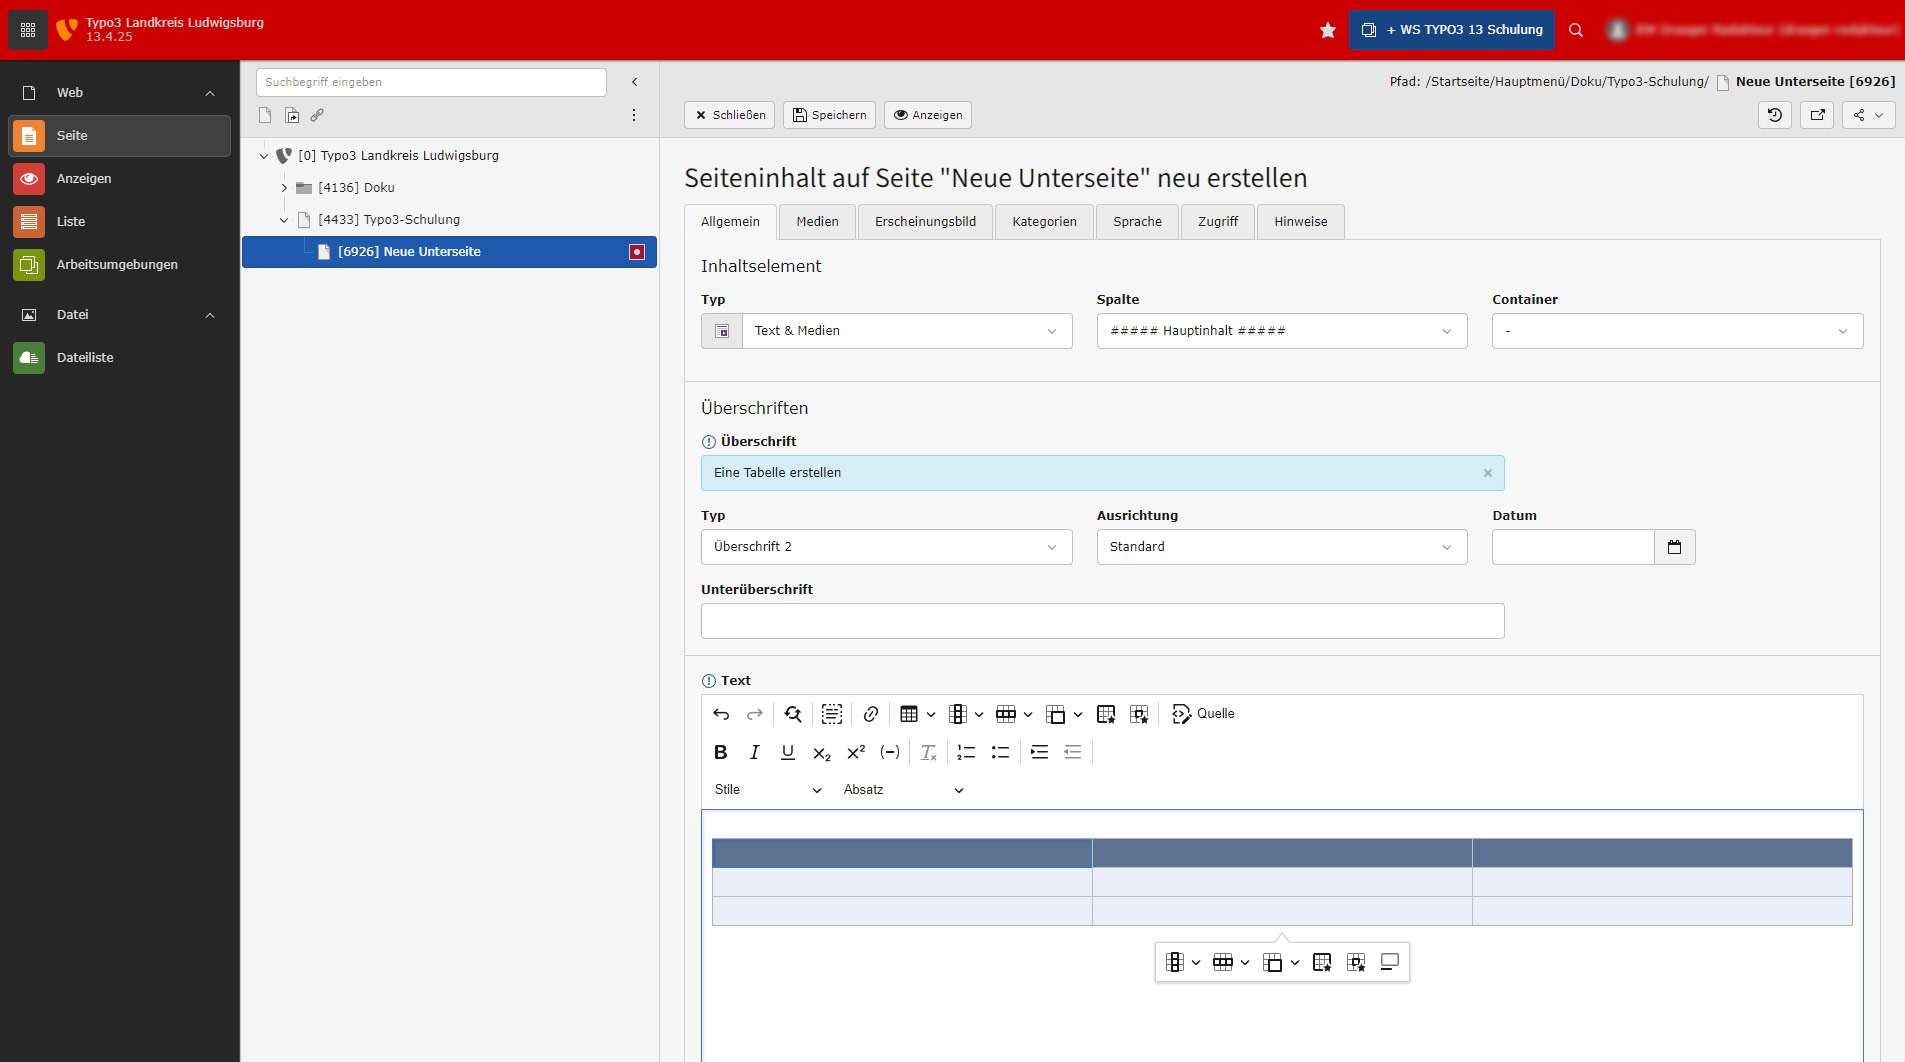Click the undo arrow in editor toolbar
1905x1062 pixels.
721,714
